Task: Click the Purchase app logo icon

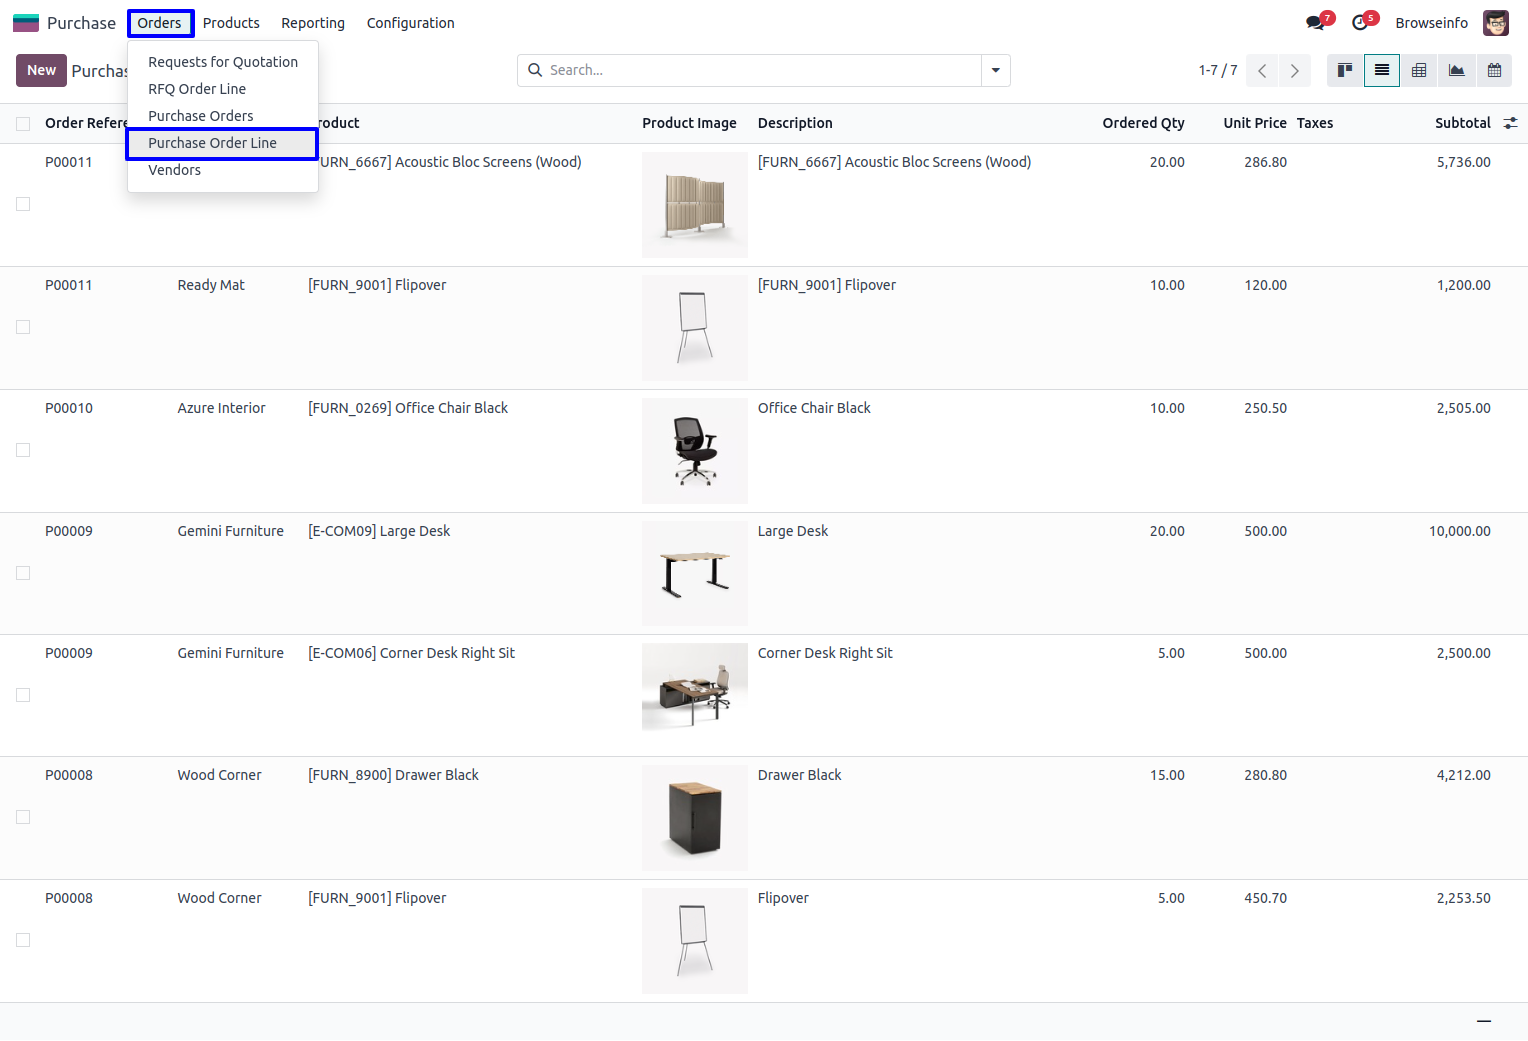Action: coord(26,23)
